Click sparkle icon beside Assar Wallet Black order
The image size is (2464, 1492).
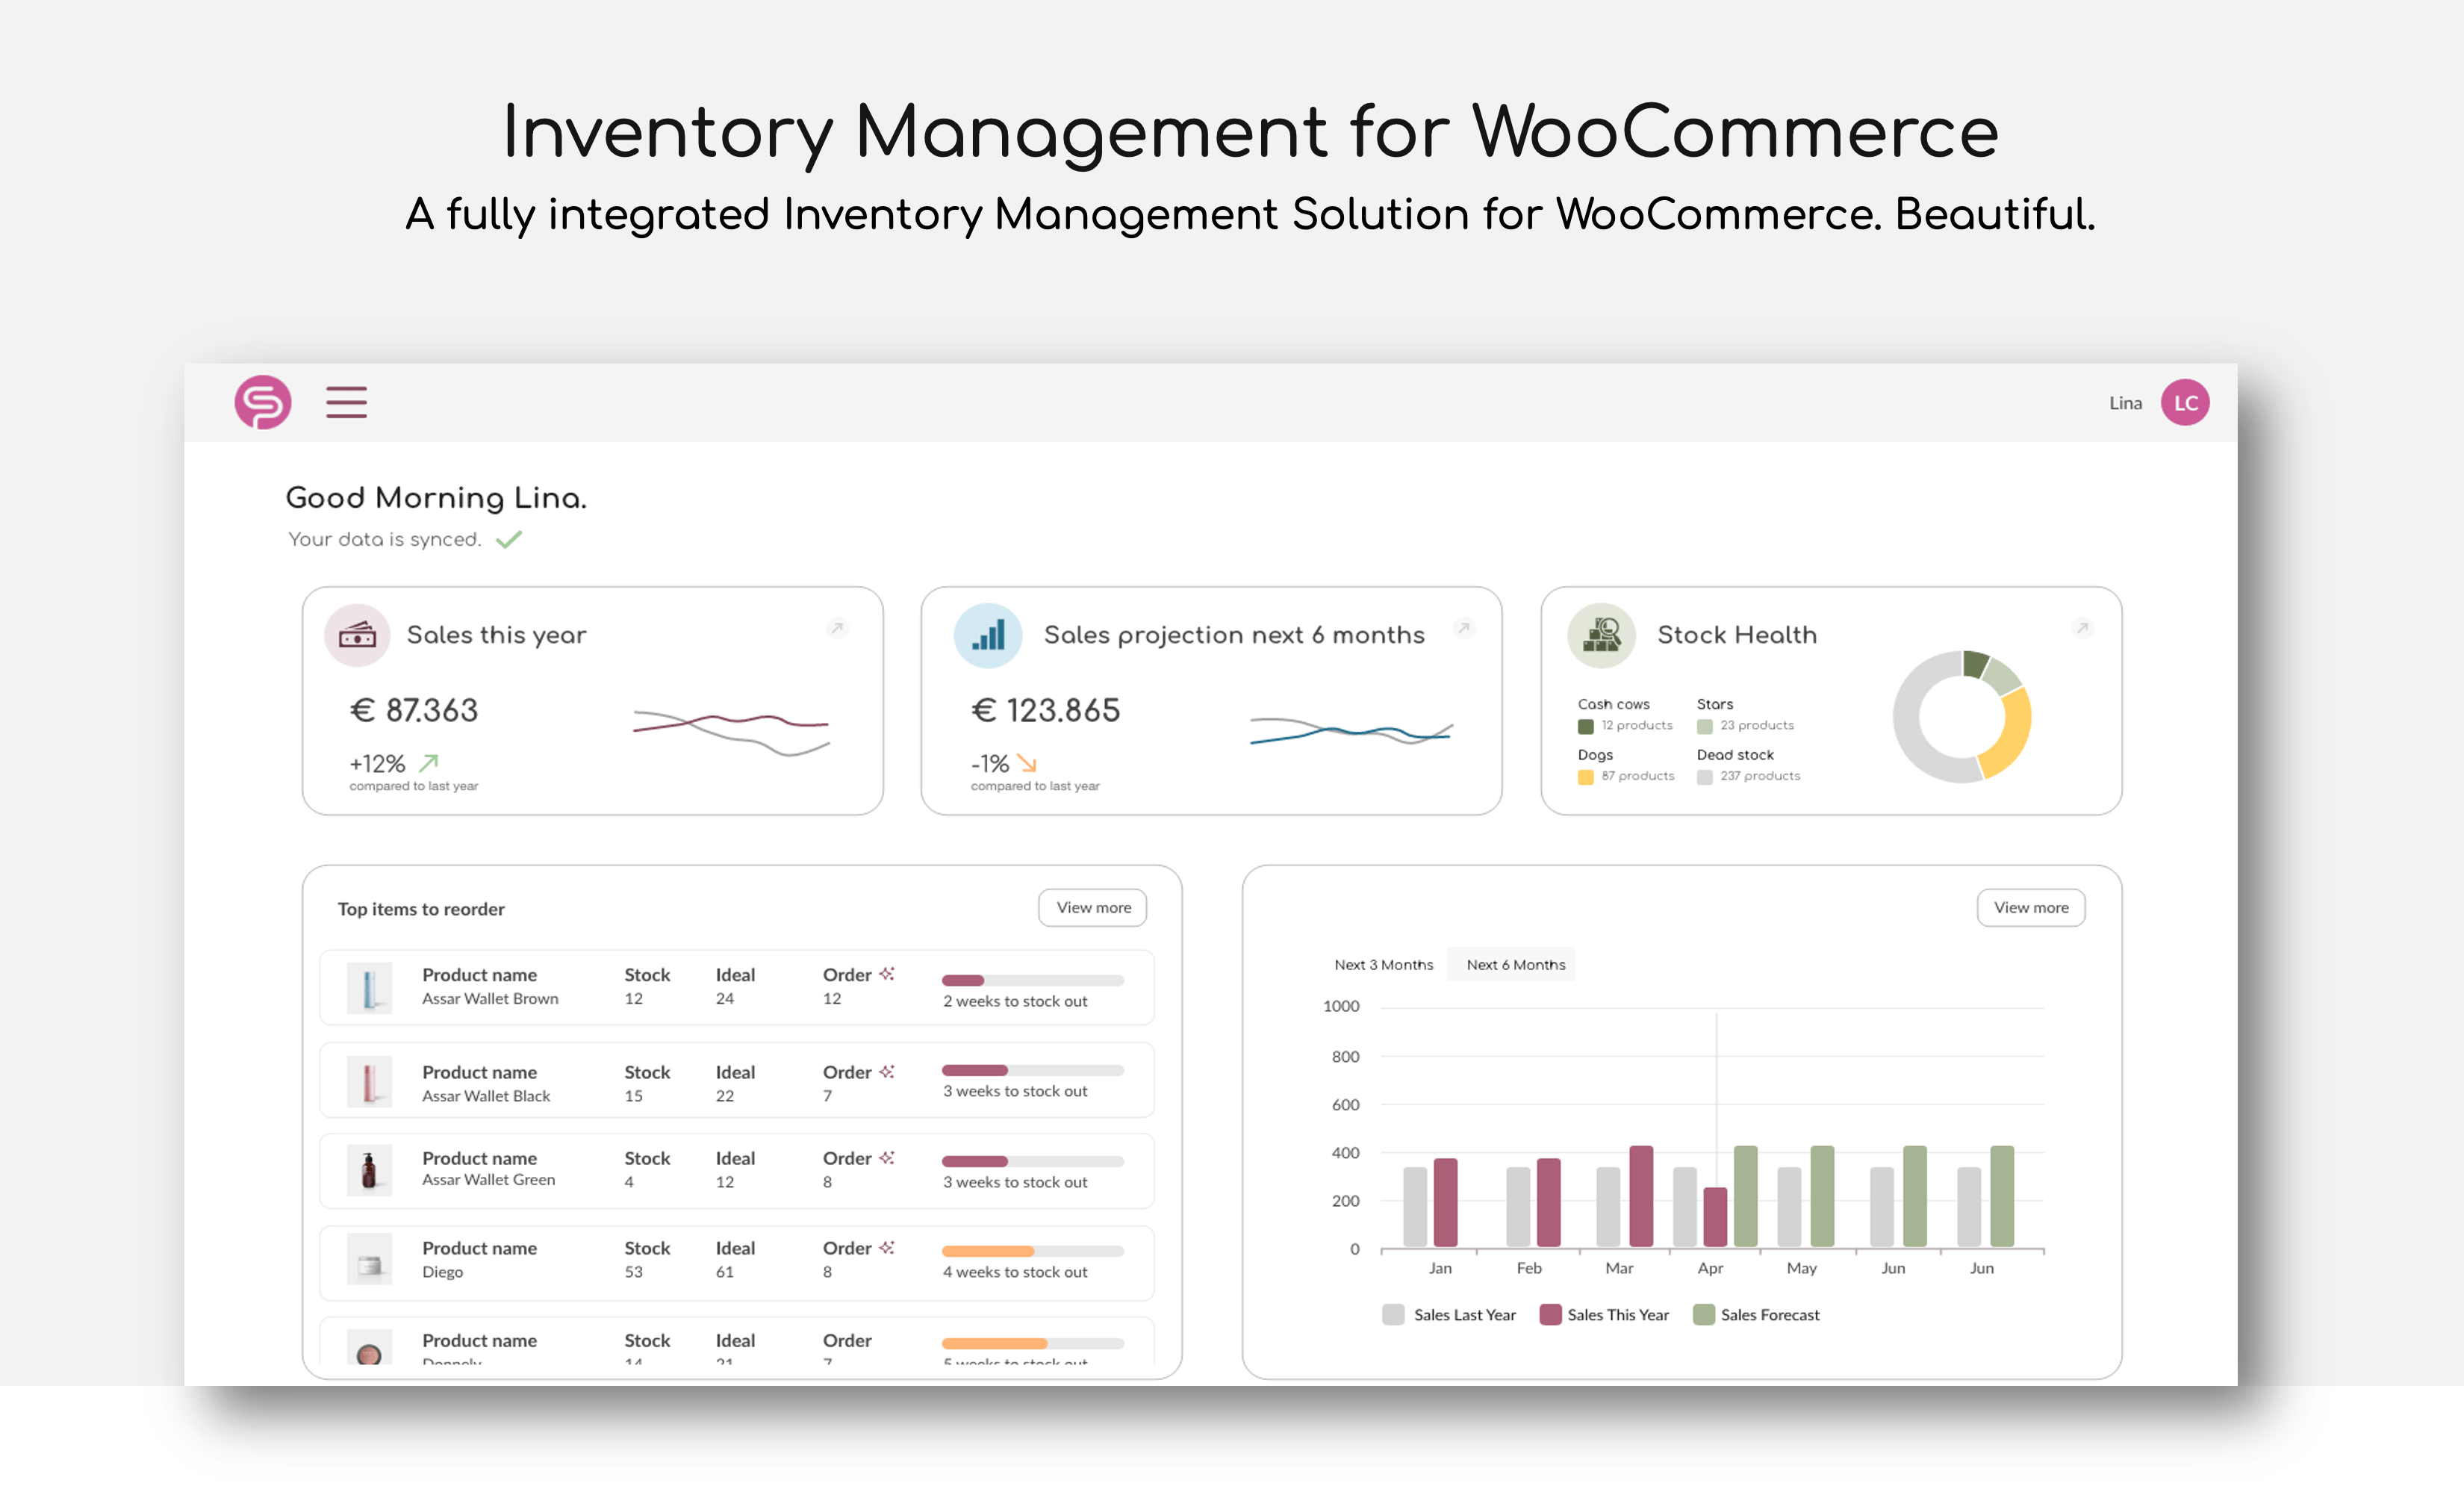pyautogui.click(x=887, y=1072)
